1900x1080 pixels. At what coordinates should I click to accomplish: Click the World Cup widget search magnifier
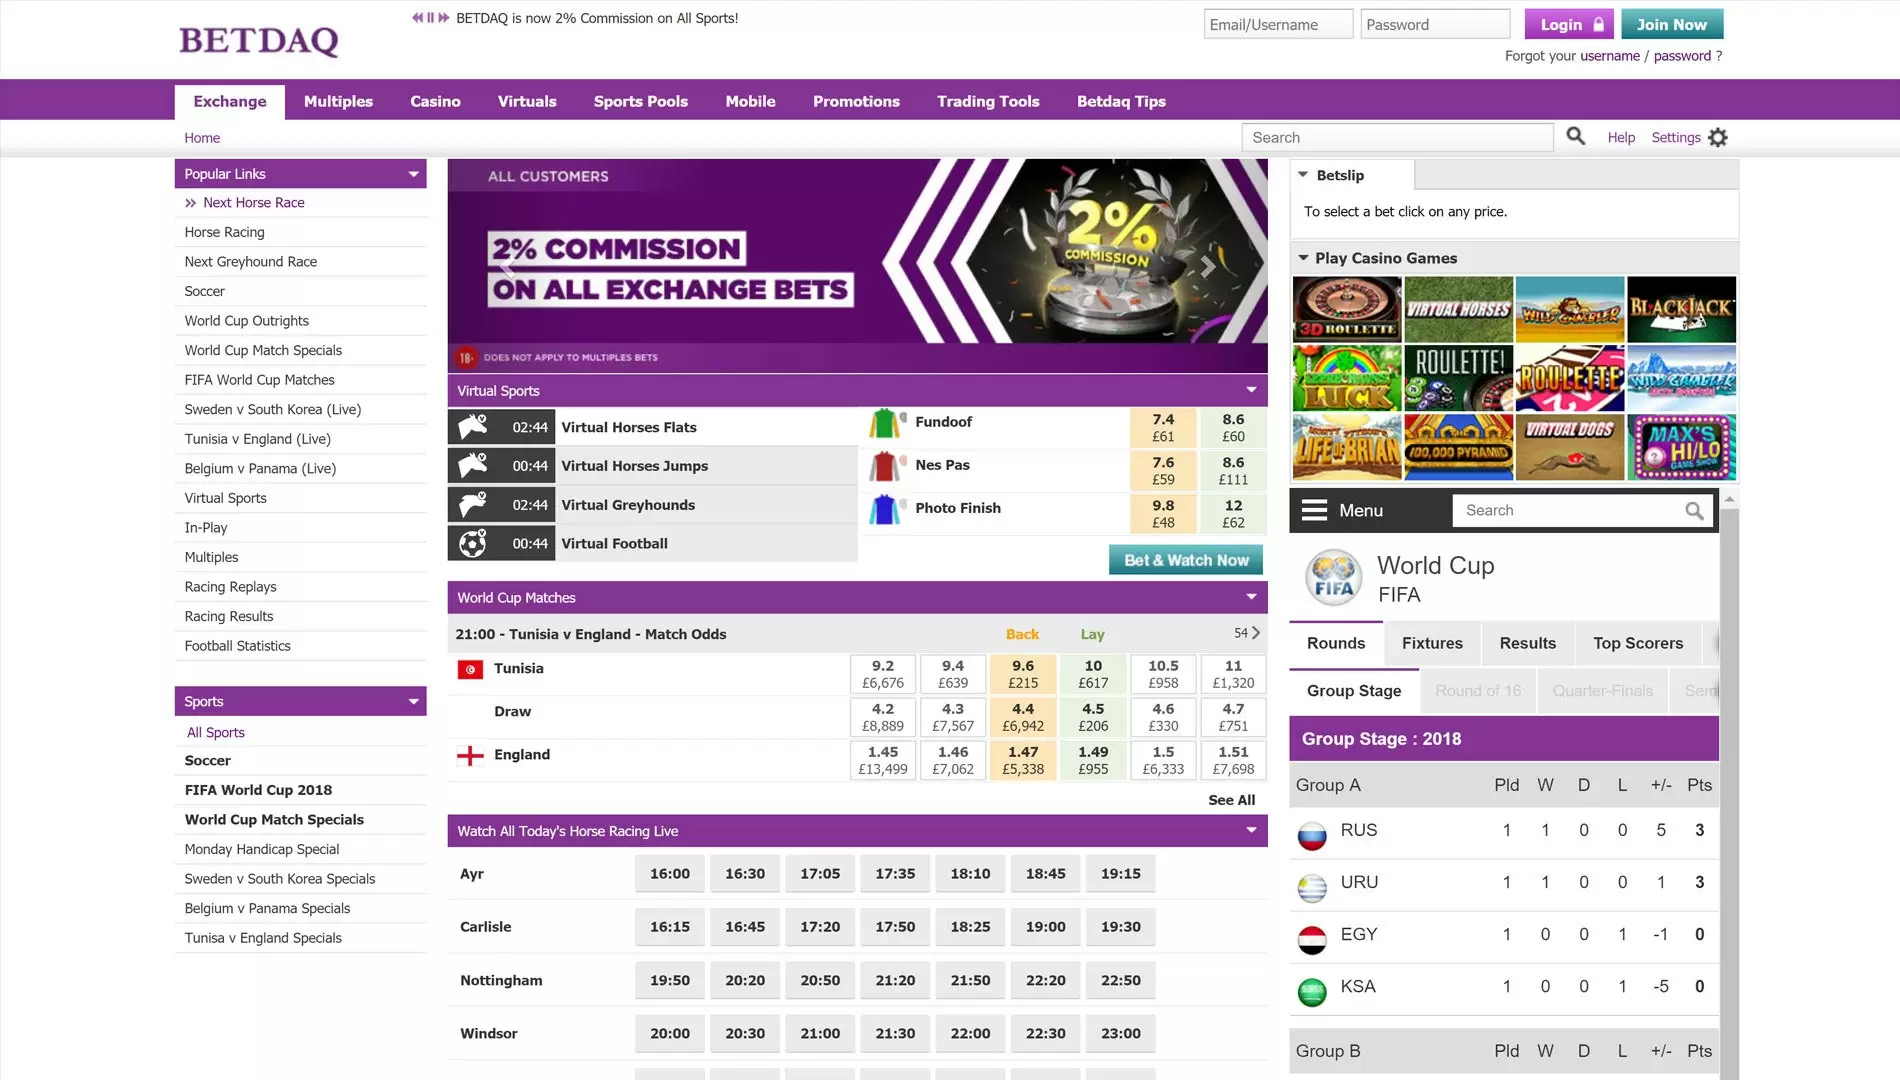tap(1694, 511)
